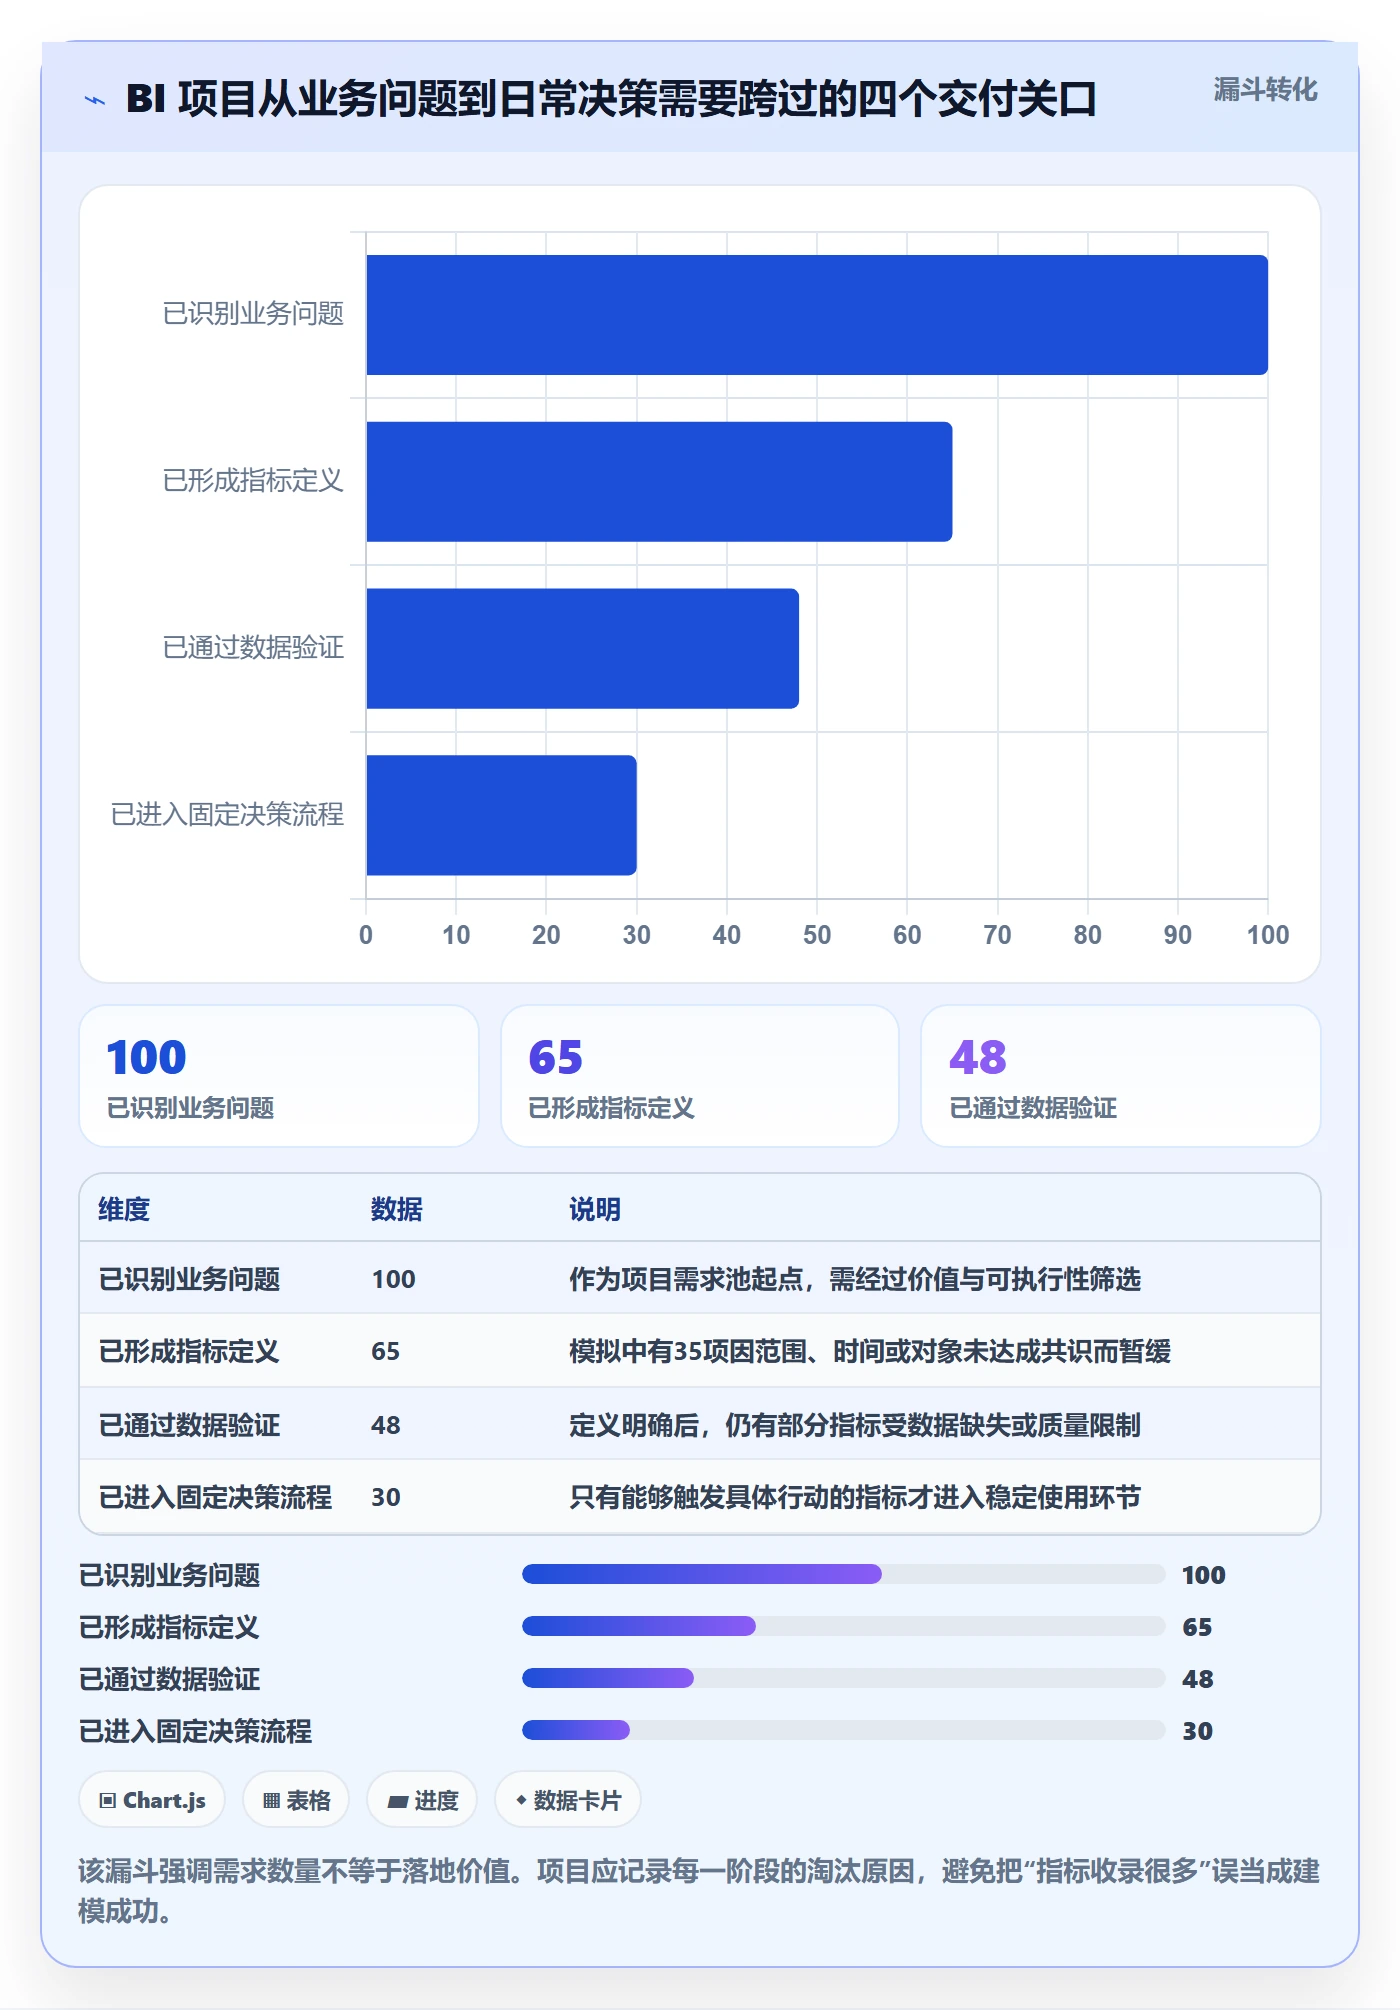This screenshot has width=1400, height=2010.
Task: Click the table value 30
Action: tap(385, 1497)
